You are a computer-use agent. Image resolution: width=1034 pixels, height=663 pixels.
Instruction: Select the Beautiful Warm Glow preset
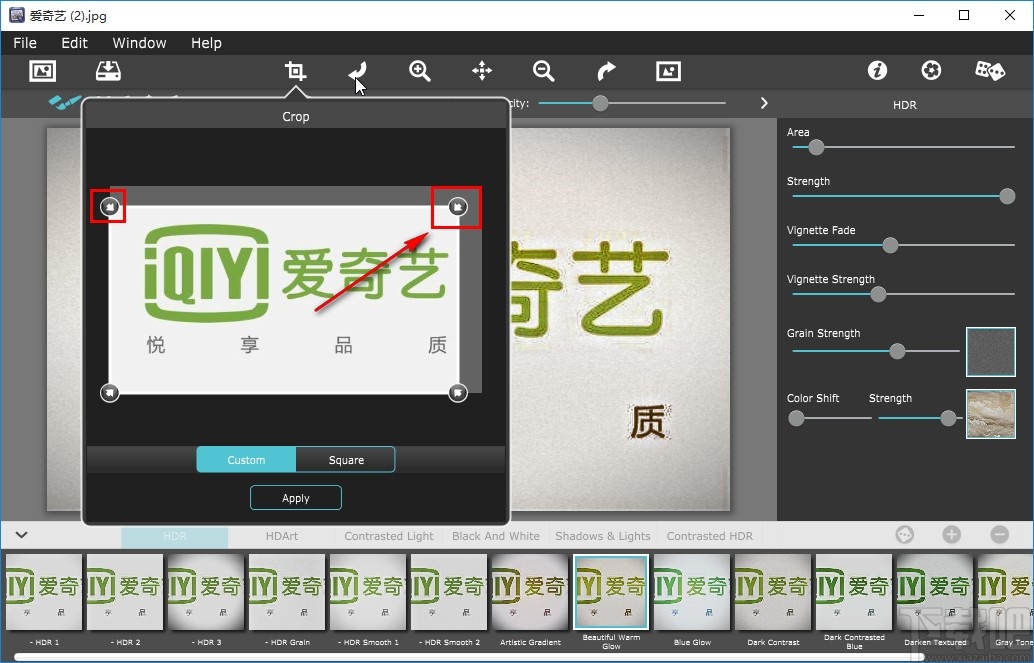pos(611,592)
